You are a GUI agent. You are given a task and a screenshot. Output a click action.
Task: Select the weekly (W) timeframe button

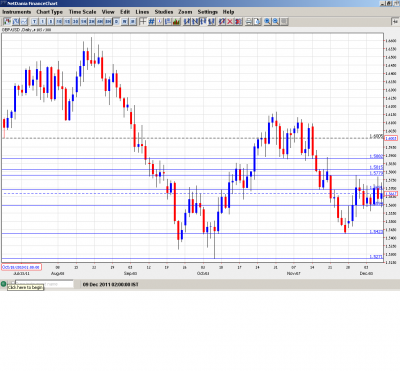click(x=124, y=22)
